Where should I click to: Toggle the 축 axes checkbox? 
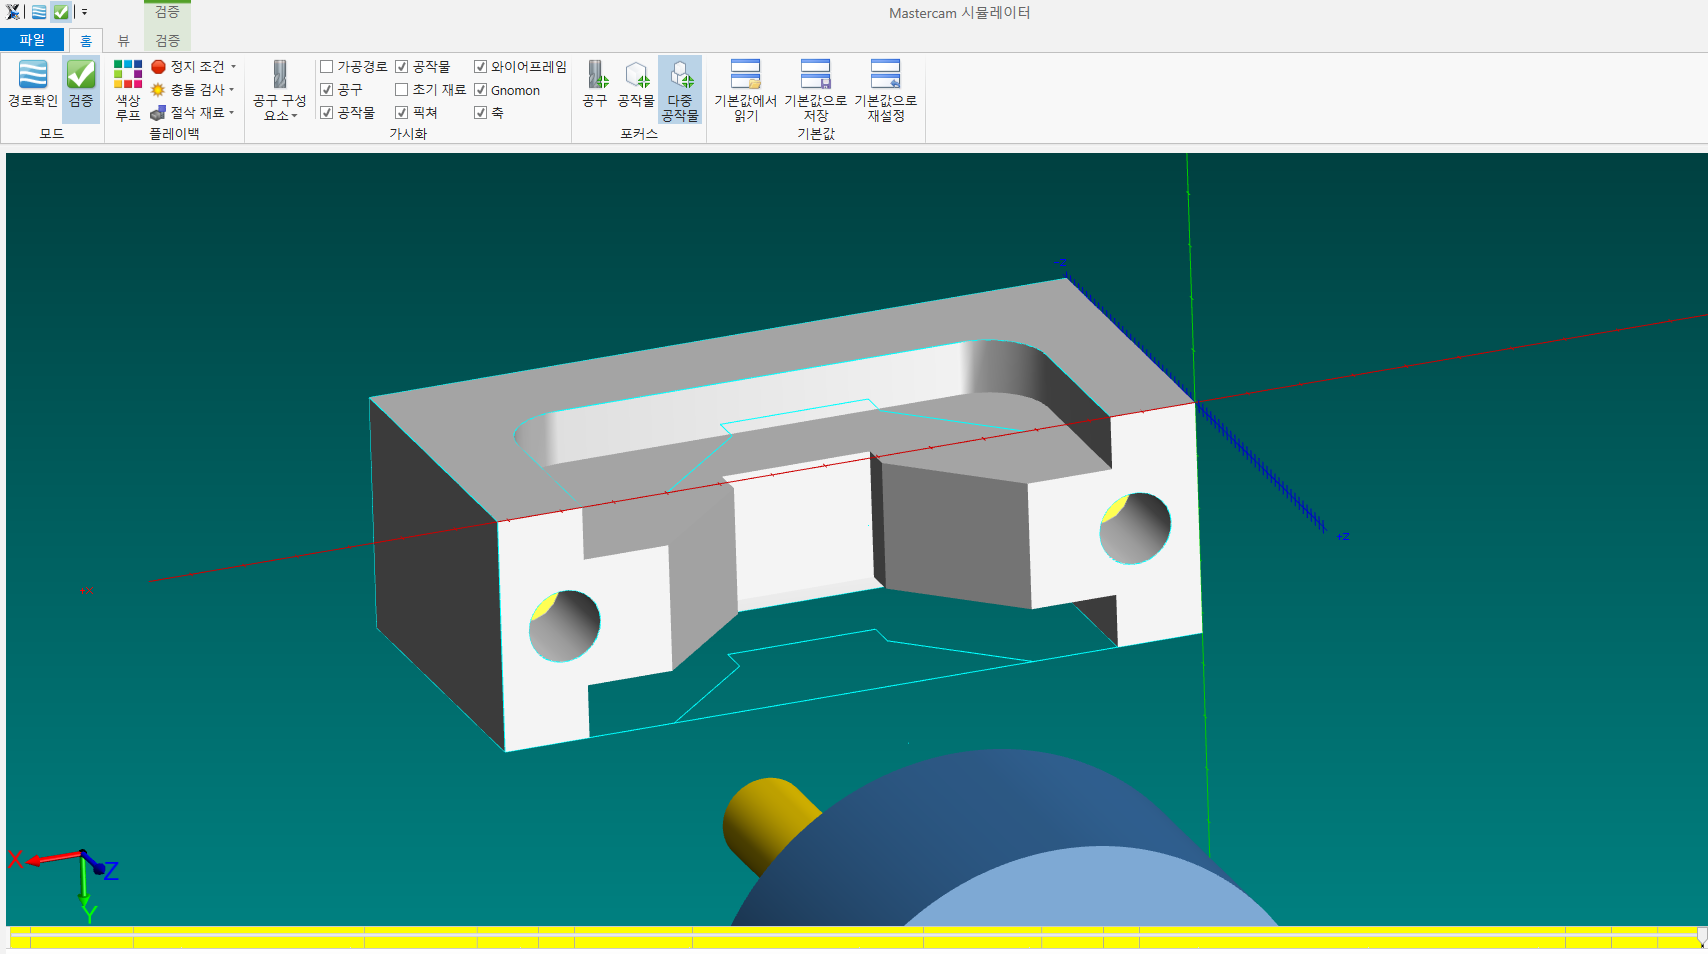click(480, 113)
